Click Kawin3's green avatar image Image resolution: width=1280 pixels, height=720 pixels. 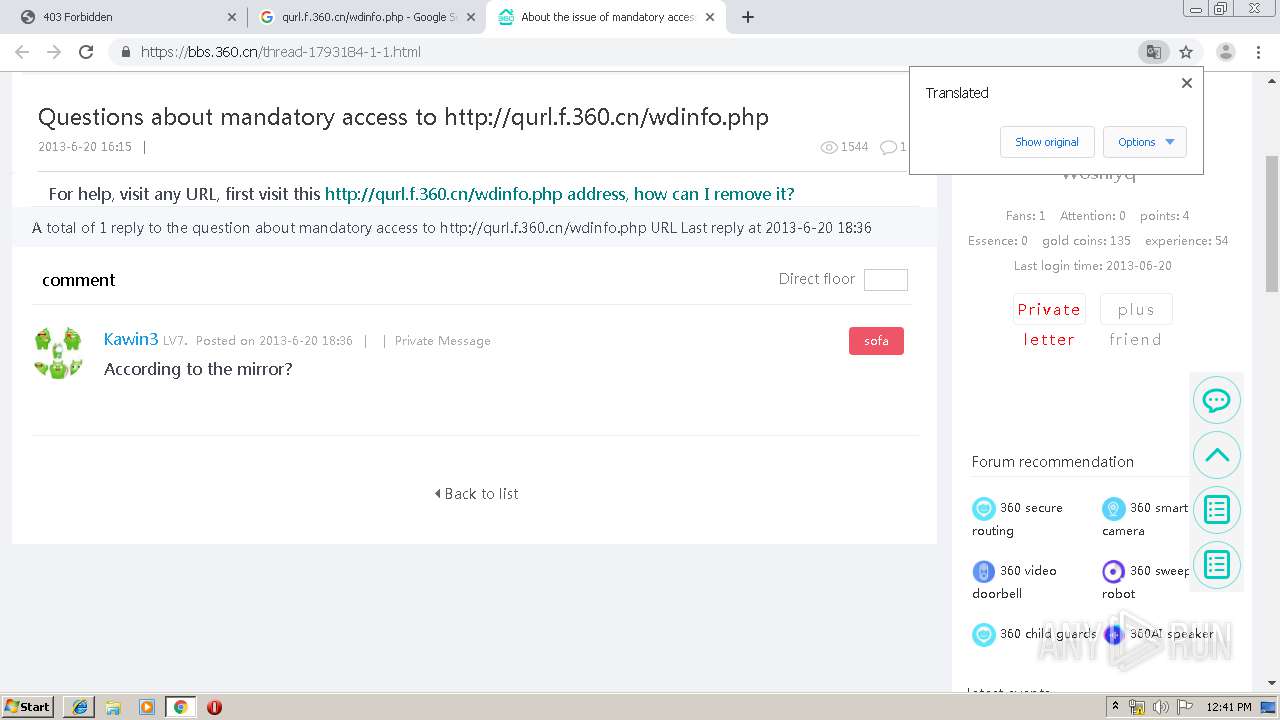[58, 353]
